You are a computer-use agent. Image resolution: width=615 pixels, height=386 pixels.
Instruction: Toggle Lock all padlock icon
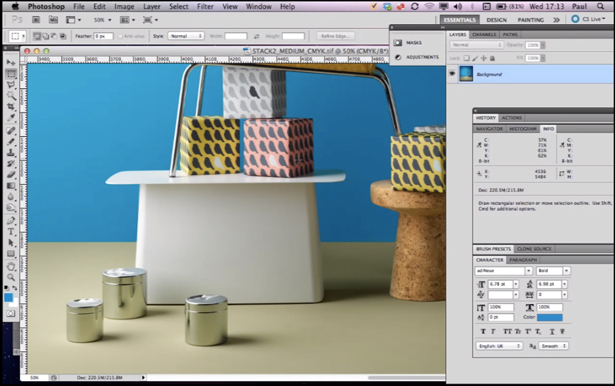pyautogui.click(x=492, y=58)
